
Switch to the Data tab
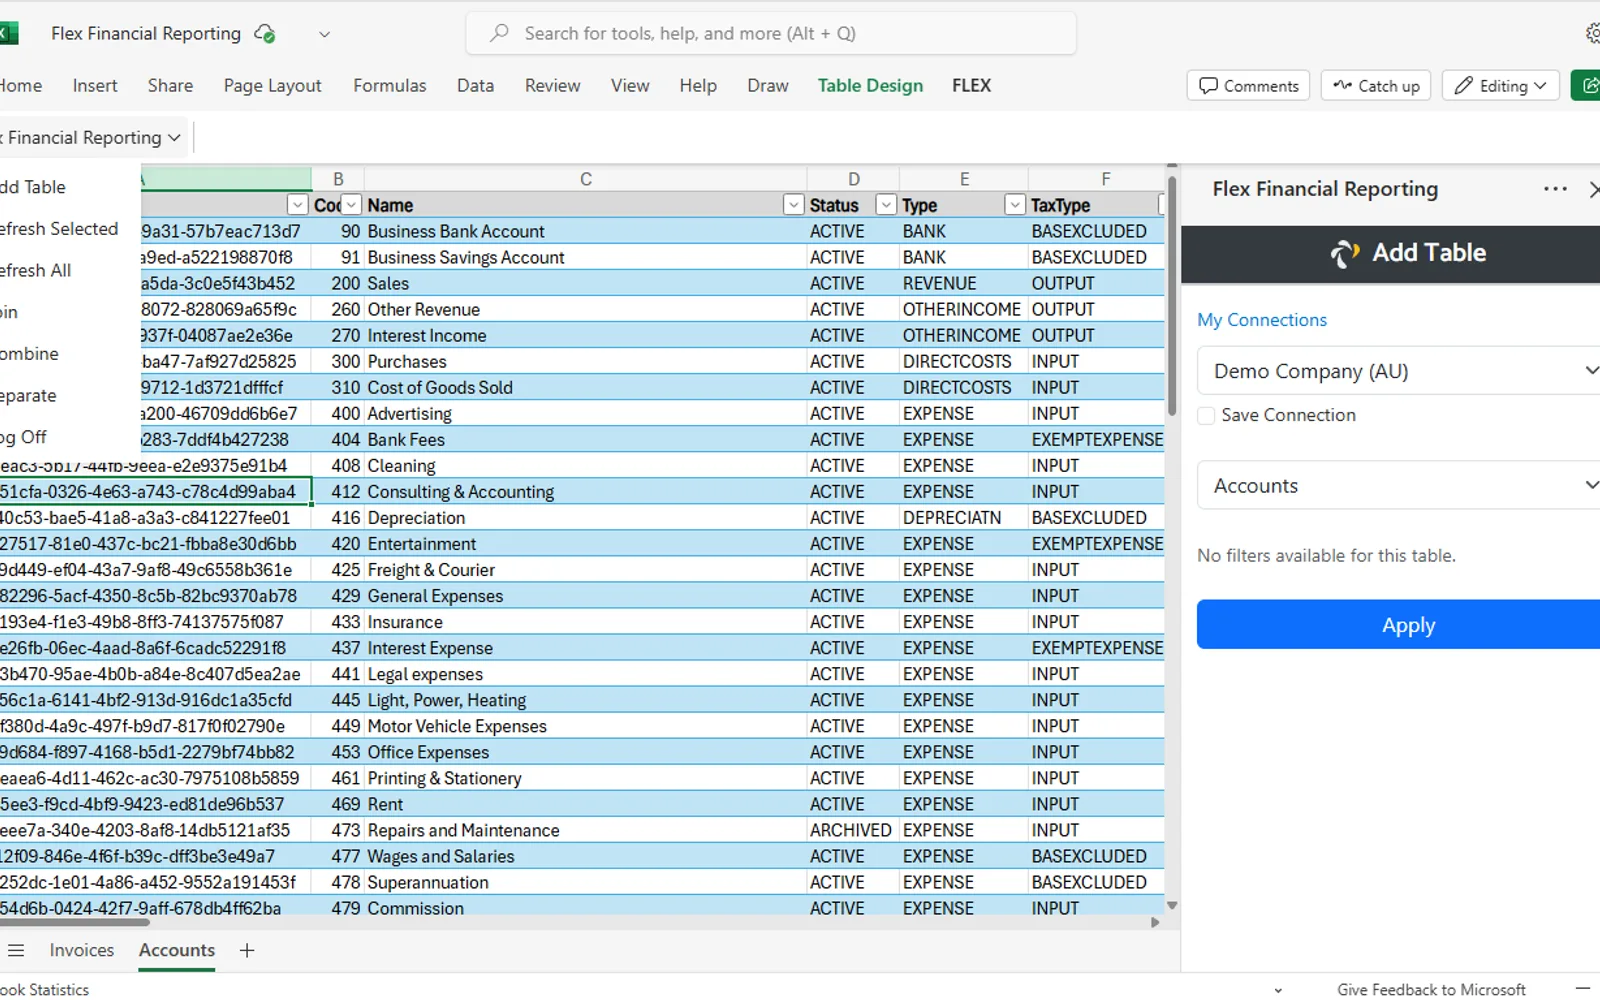pos(475,85)
